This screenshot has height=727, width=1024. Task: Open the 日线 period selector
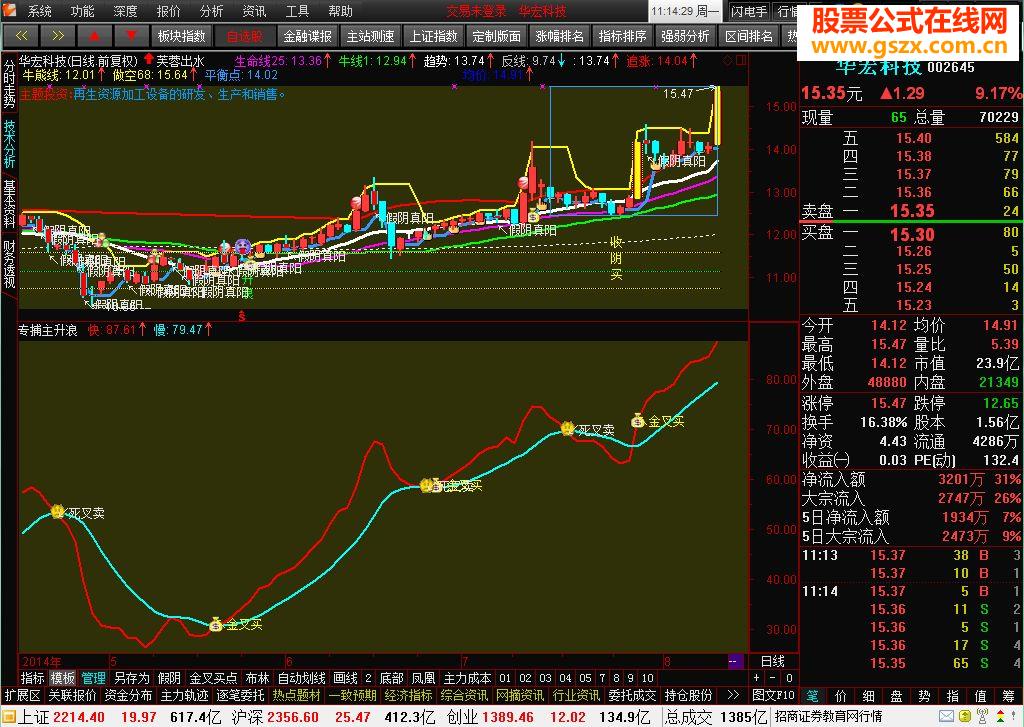[x=773, y=661]
